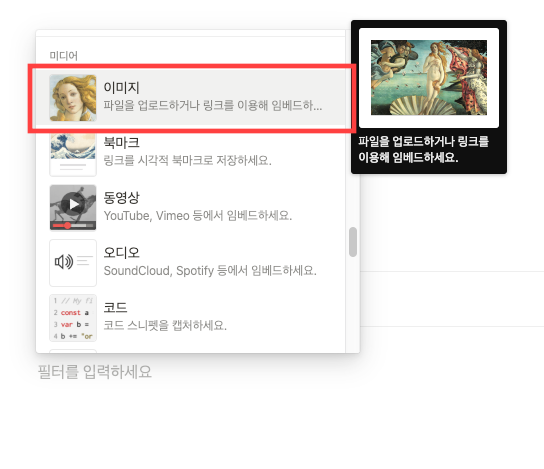Click the block menu scrollbar thumb
The width and height of the screenshot is (544, 469).
pos(353,242)
